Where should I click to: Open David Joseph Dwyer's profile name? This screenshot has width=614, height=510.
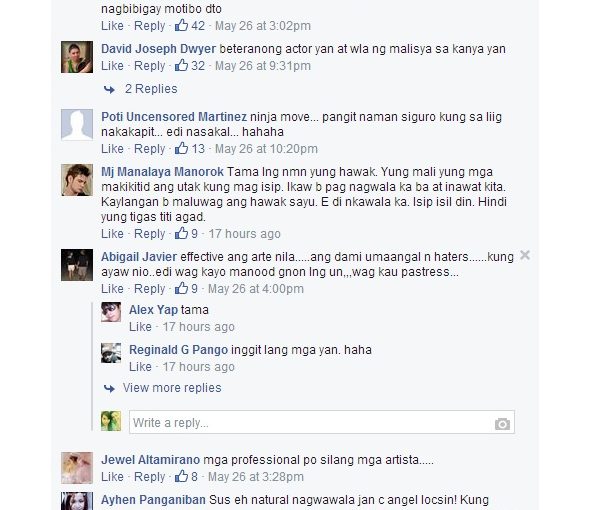tap(159, 49)
